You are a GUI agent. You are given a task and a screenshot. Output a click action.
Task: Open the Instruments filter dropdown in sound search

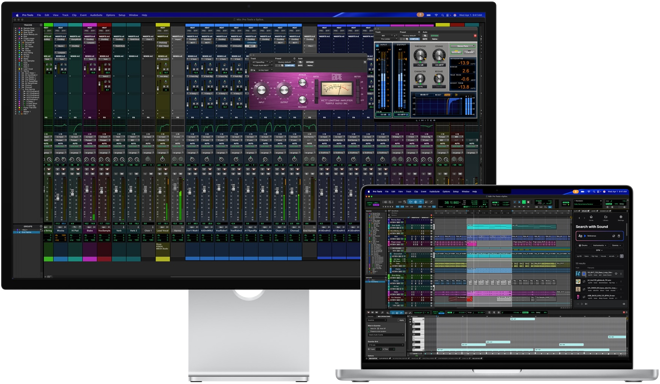pos(599,245)
